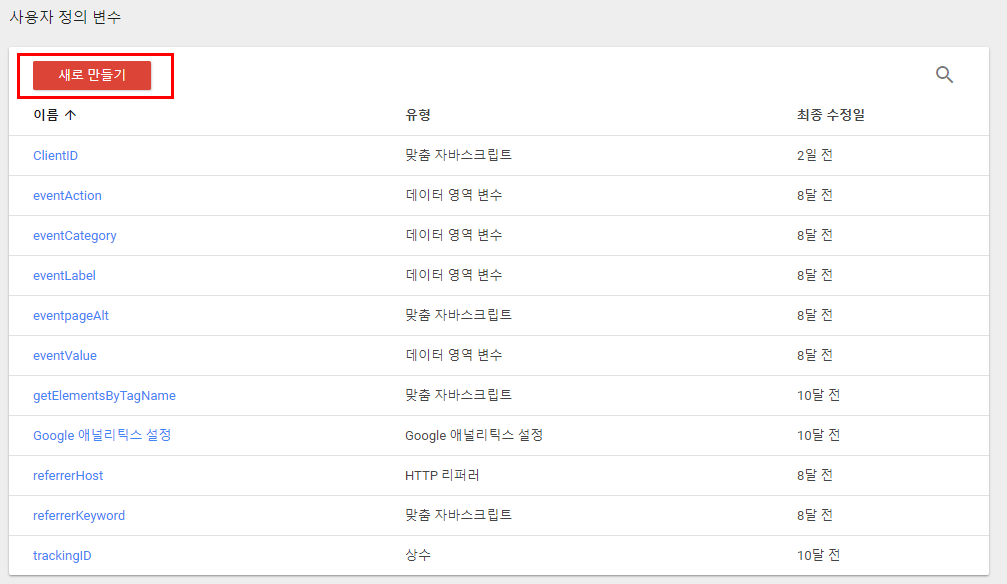Open the eventValue variable

(x=65, y=355)
